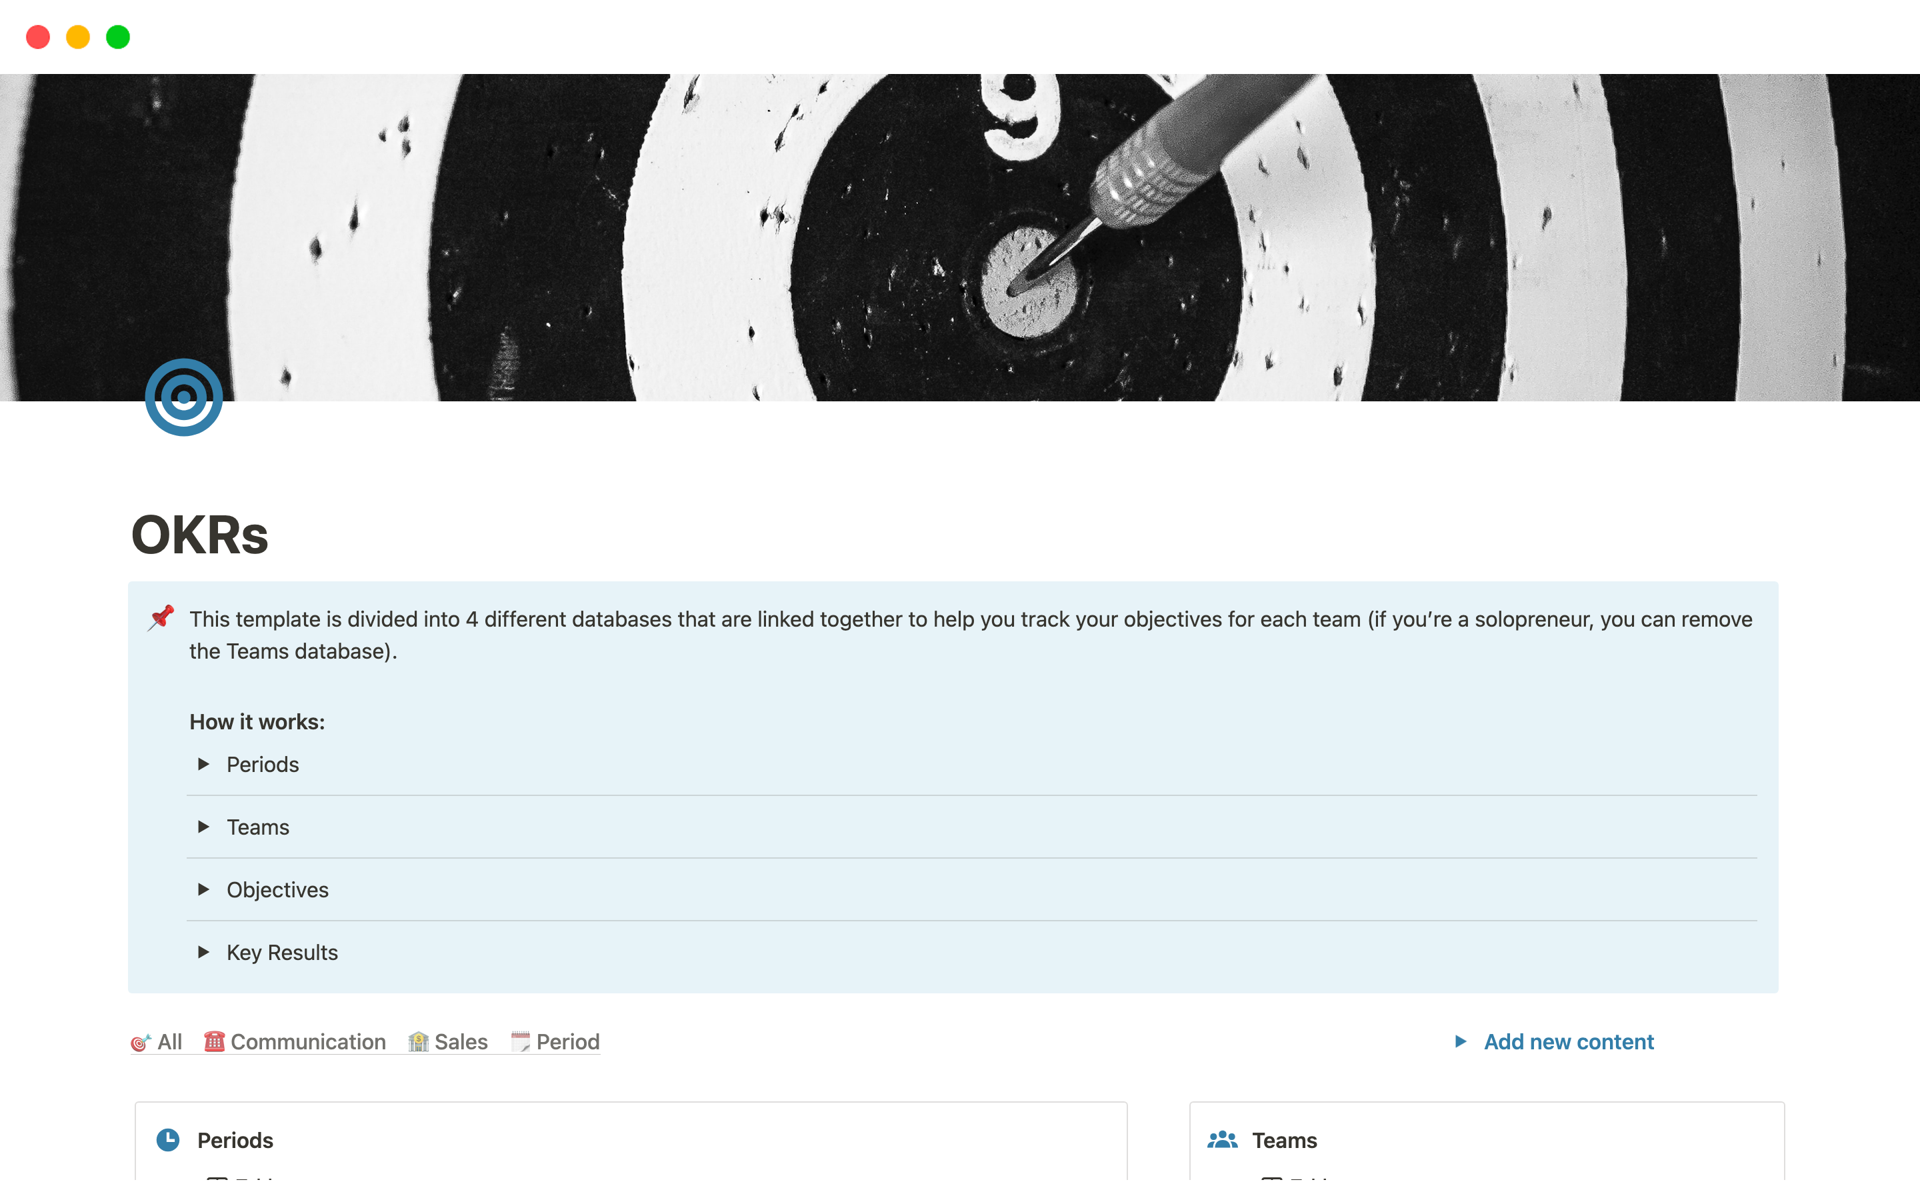Image resolution: width=1920 pixels, height=1200 pixels.
Task: Expand the Add new content toggle
Action: coord(1460,1042)
